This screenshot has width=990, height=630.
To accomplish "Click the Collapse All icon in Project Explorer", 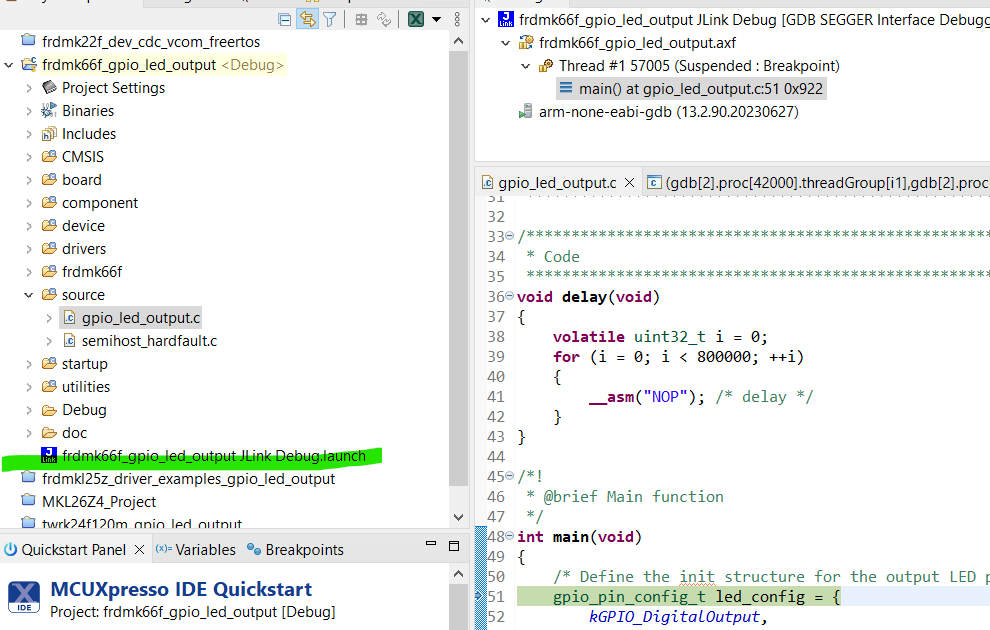I will (x=285, y=20).
